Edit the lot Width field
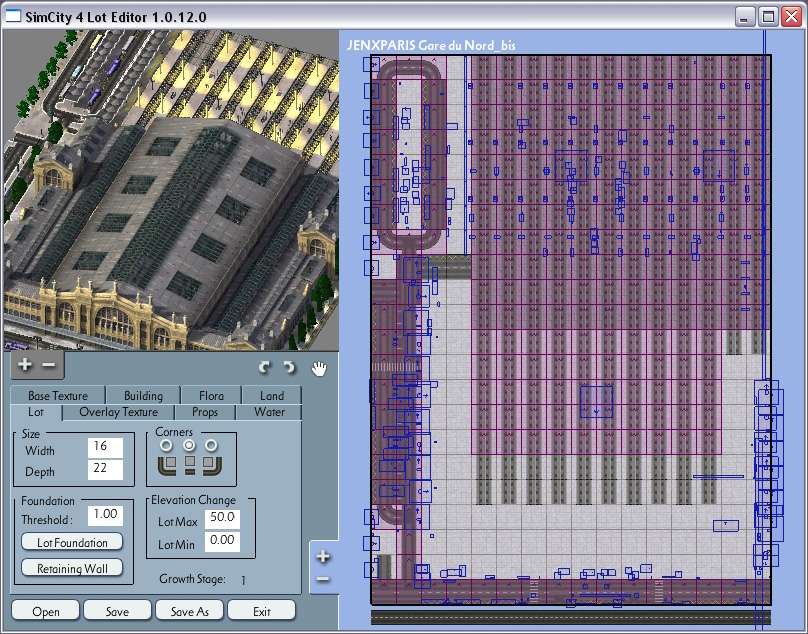Screen dimensions: 808x634 click(x=105, y=447)
